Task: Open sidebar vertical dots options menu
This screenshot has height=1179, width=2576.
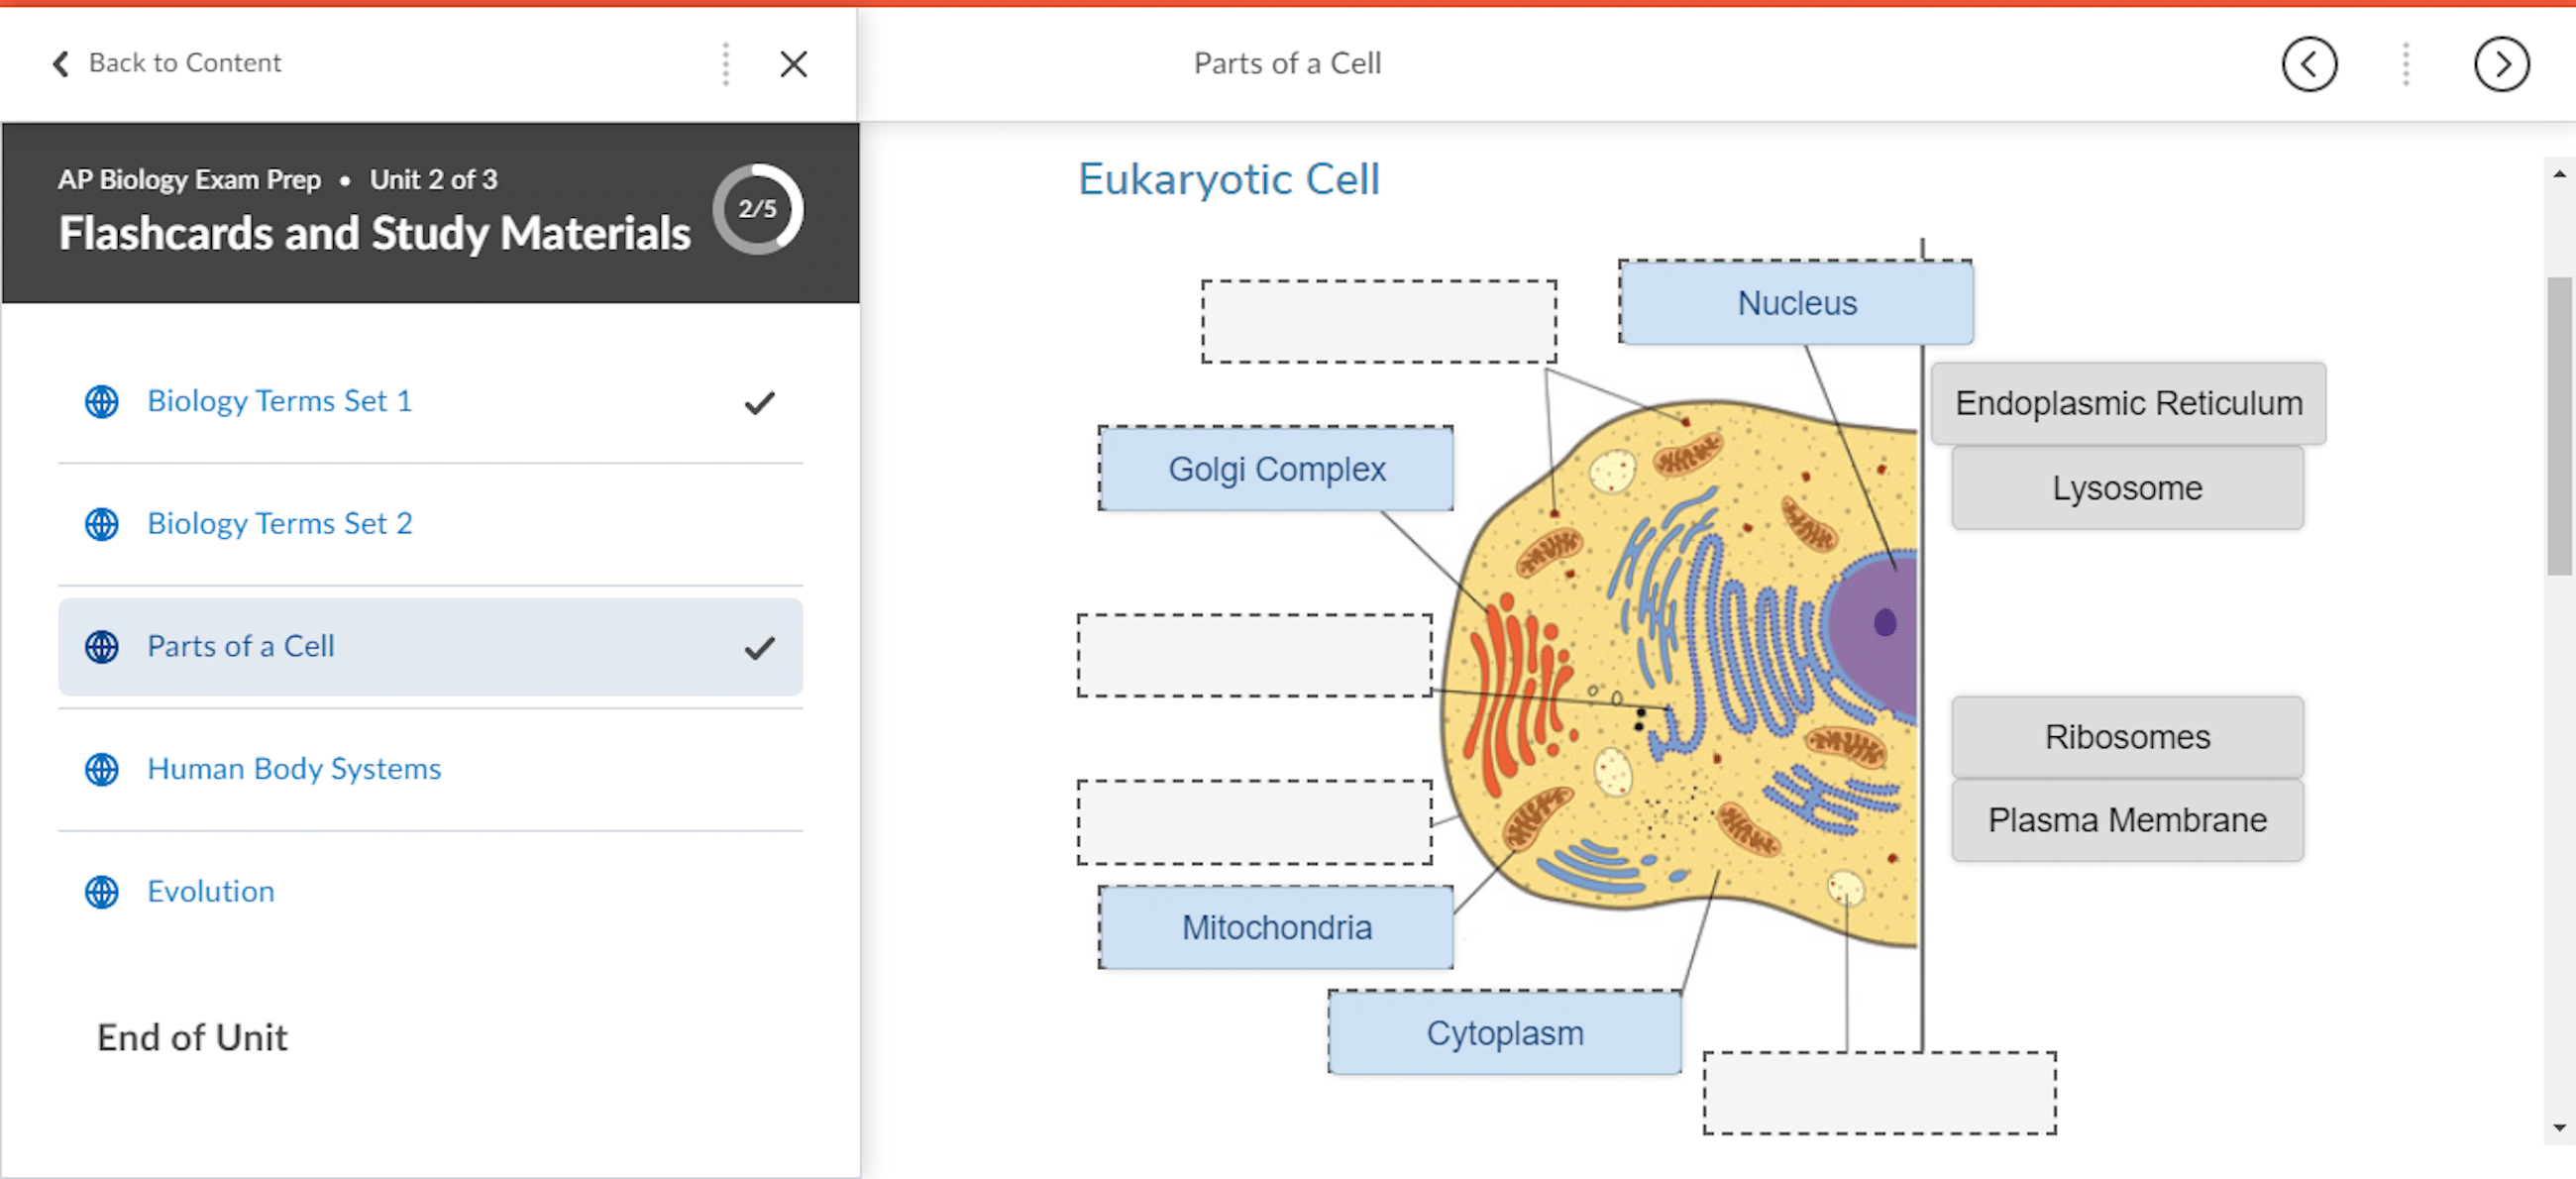Action: pos(726,64)
